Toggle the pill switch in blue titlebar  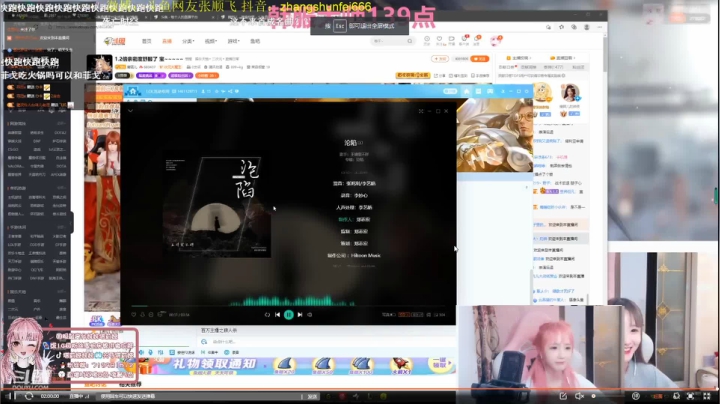pyautogui.click(x=449, y=91)
